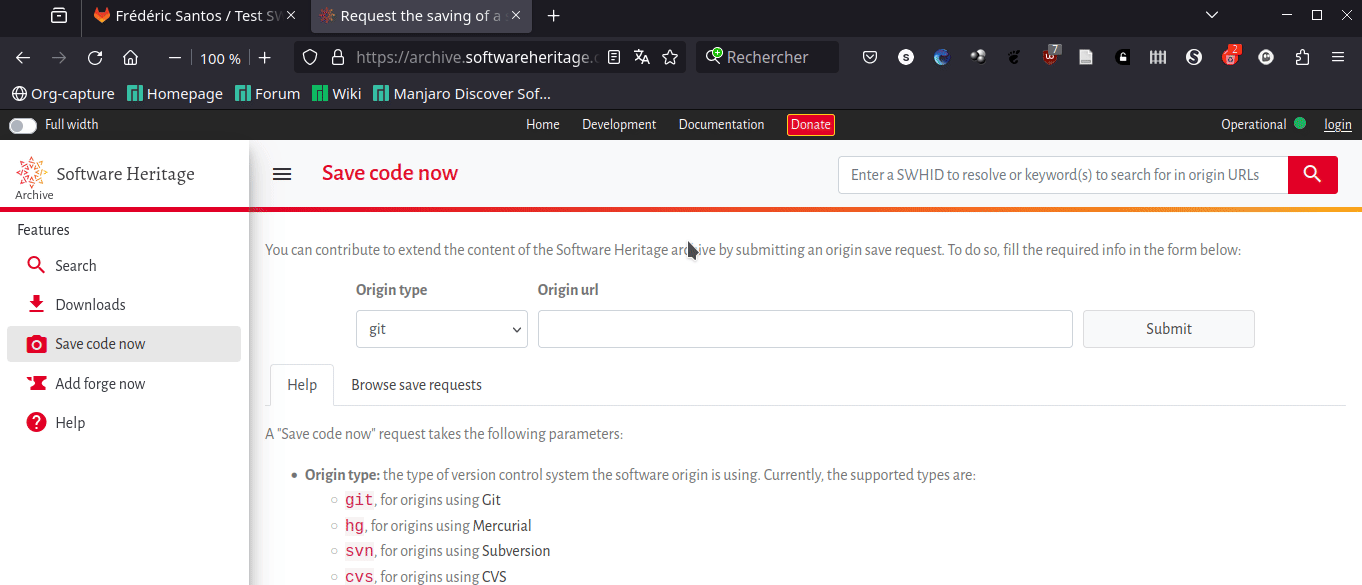The height and width of the screenshot is (585, 1362).
Task: Open the Origin type dropdown showing git
Action: point(441,328)
